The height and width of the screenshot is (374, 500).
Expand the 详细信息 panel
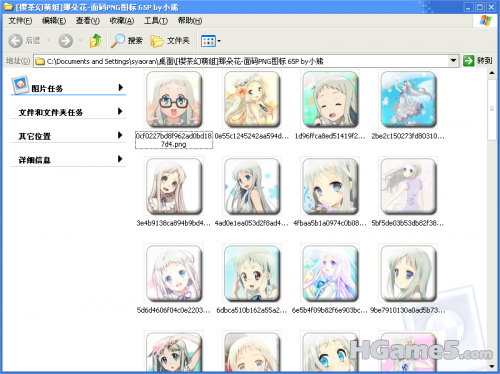click(121, 159)
